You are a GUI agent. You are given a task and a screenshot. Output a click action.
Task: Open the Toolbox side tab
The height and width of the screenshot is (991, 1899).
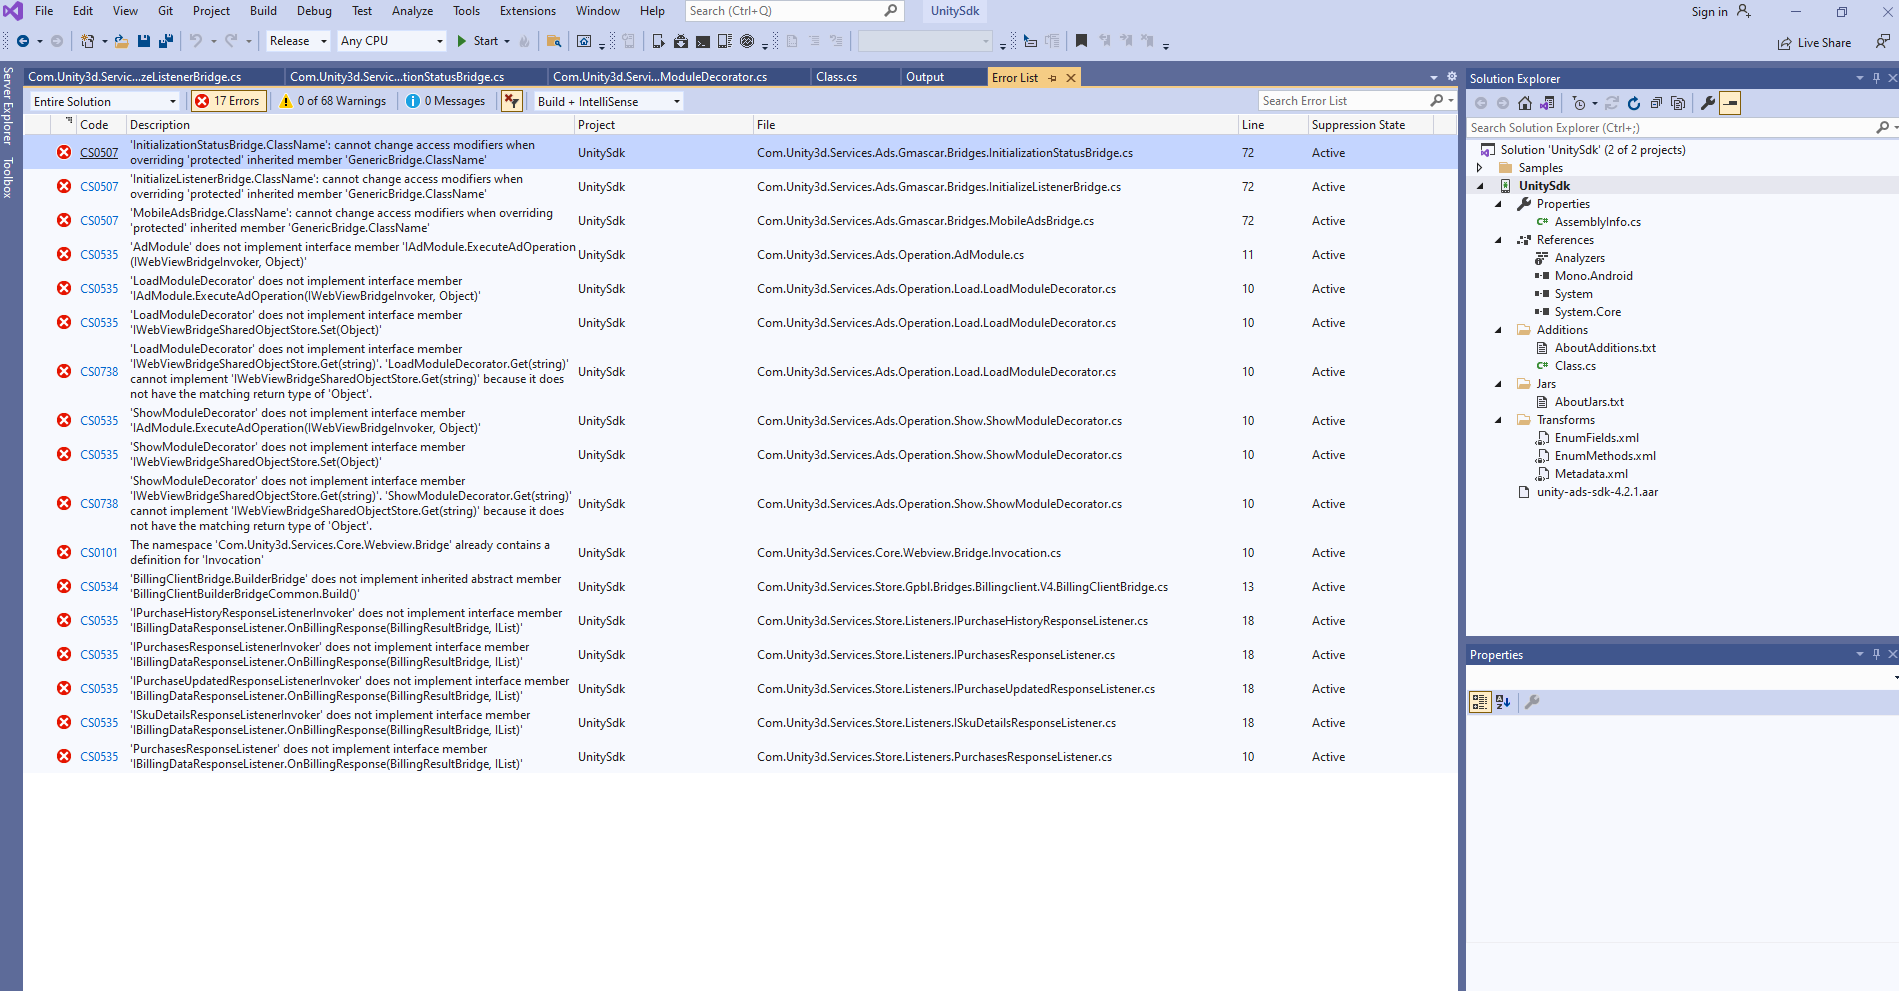8,177
